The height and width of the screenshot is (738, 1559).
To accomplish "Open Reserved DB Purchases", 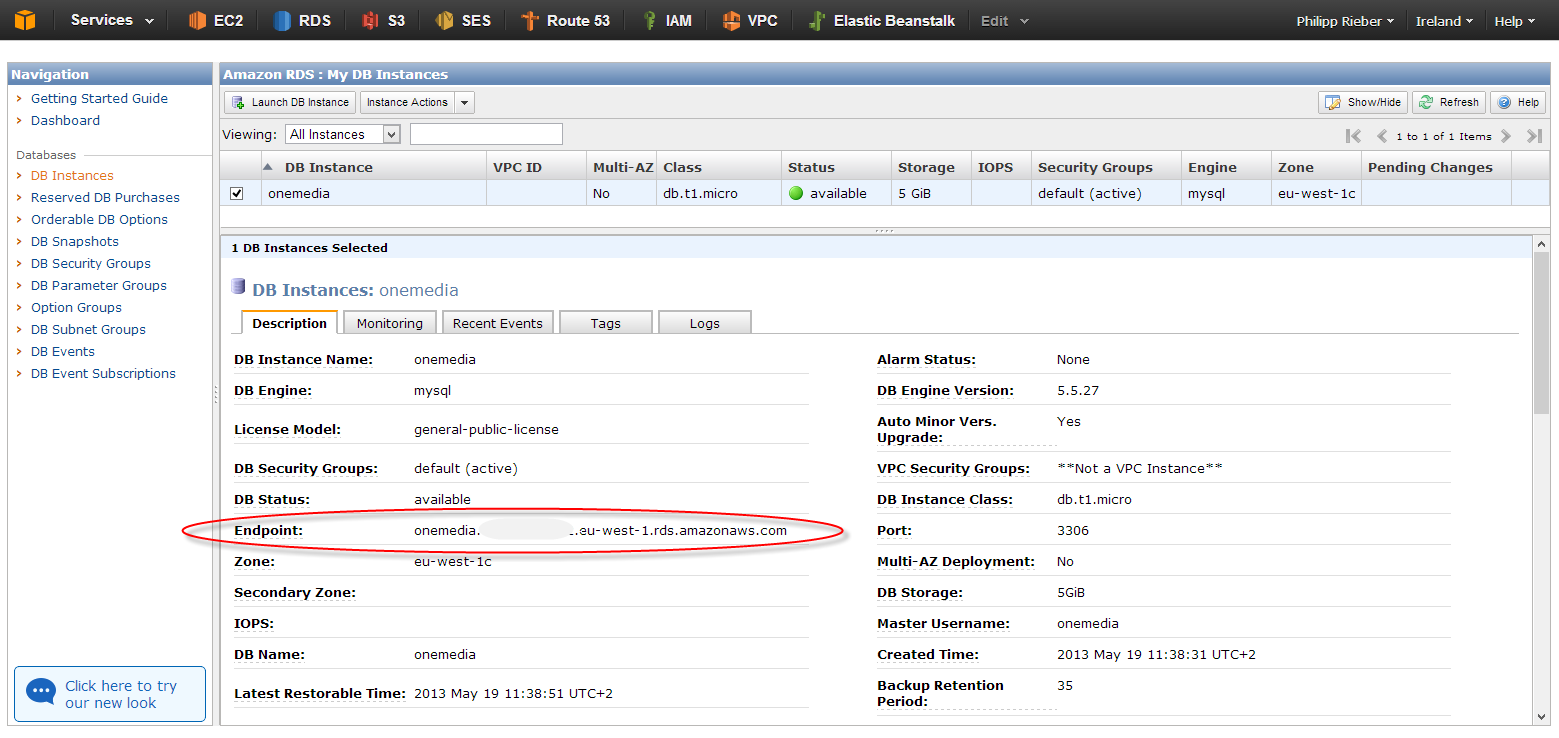I will (x=105, y=197).
